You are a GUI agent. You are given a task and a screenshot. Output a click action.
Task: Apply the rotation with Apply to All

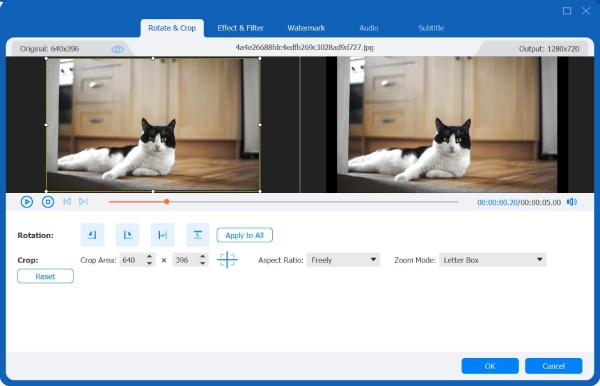pyautogui.click(x=245, y=235)
